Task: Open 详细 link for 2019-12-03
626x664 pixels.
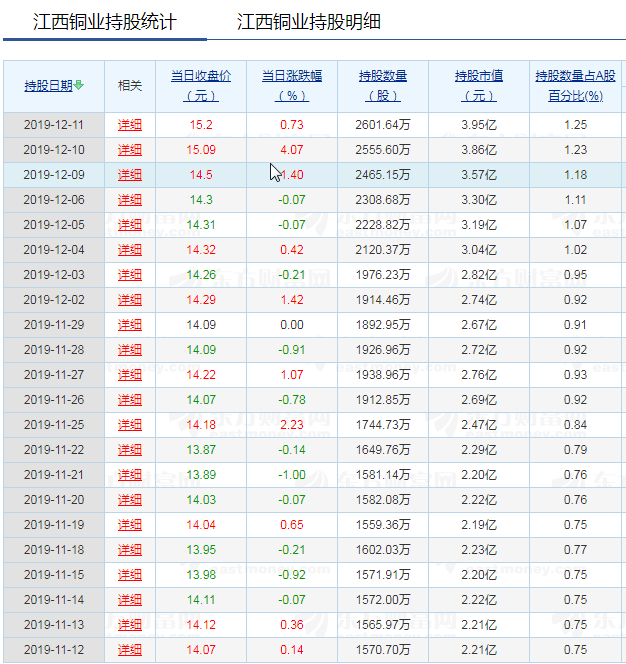Action: (130, 275)
